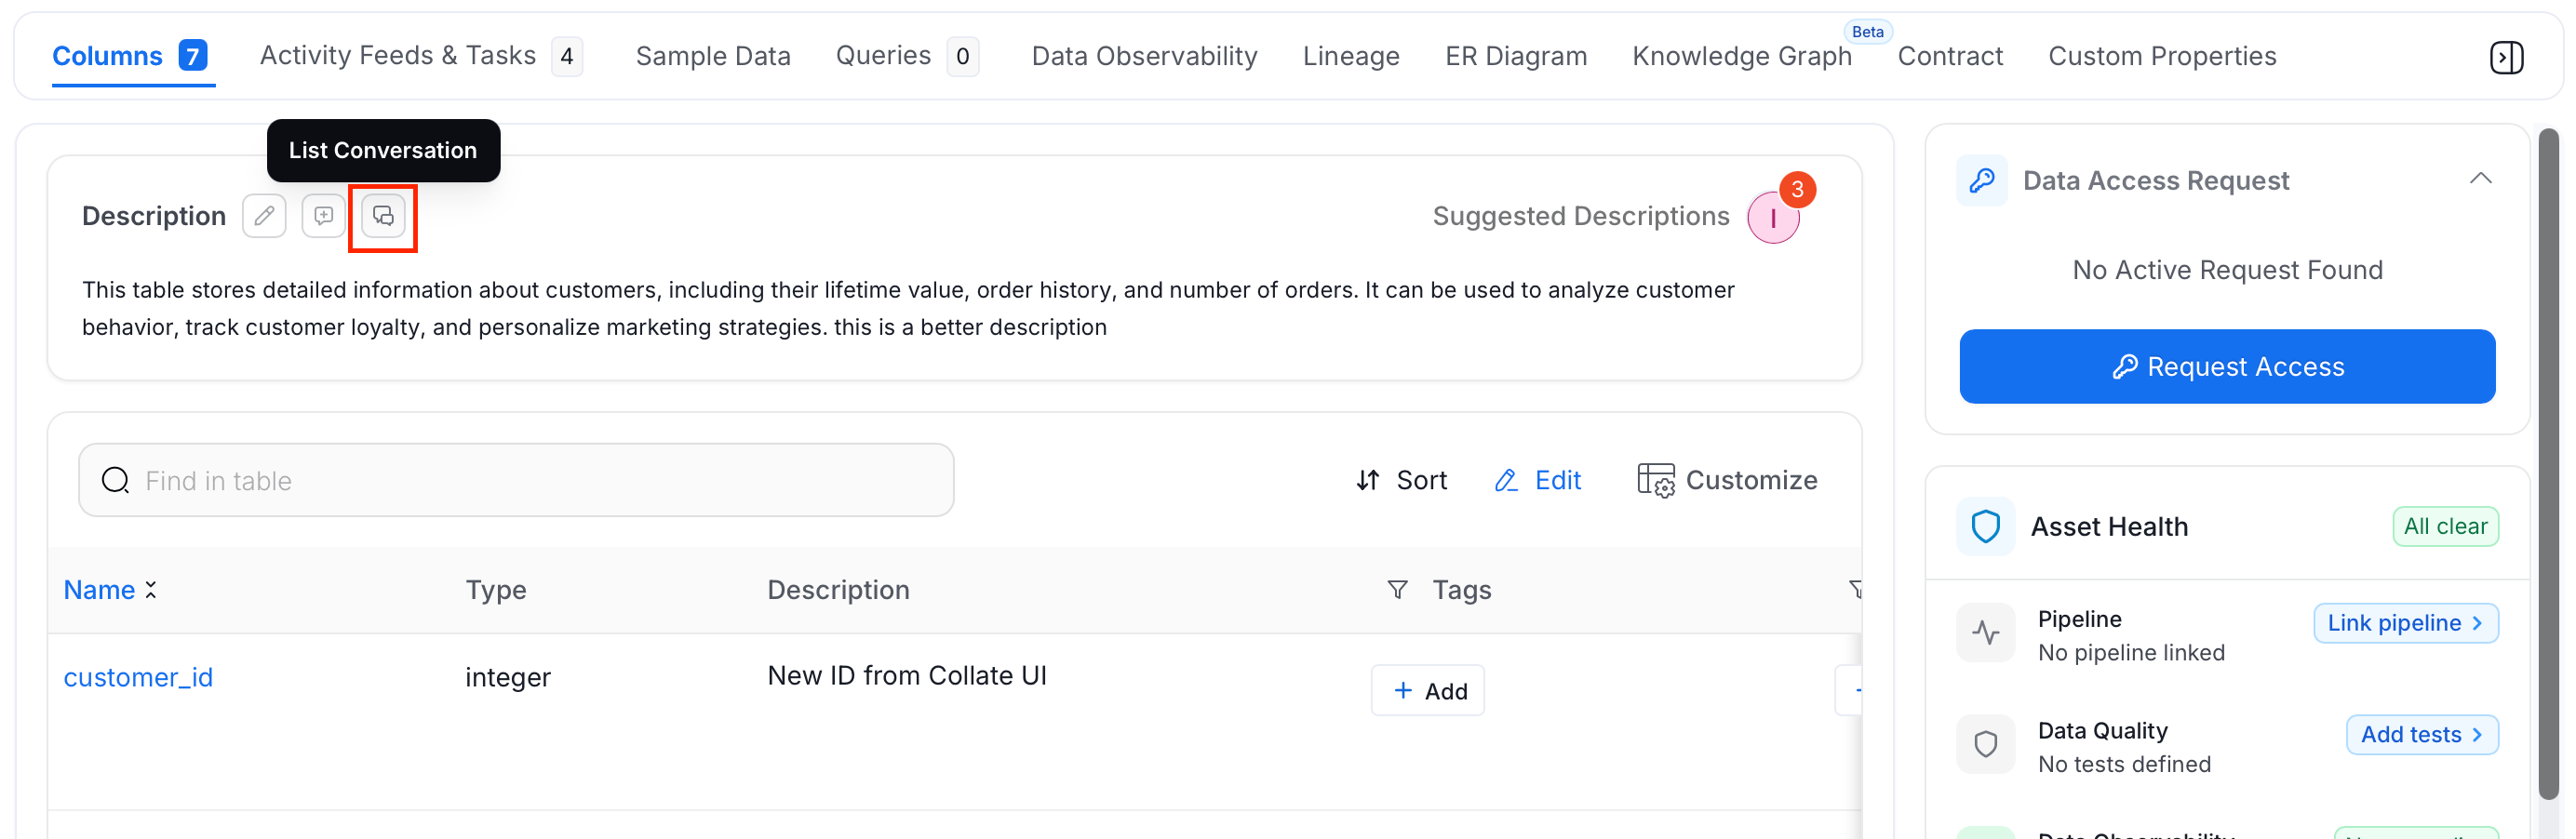Viewport: 2576px width, 839px height.
Task: Open the customer_id column link
Action: pos(138,678)
